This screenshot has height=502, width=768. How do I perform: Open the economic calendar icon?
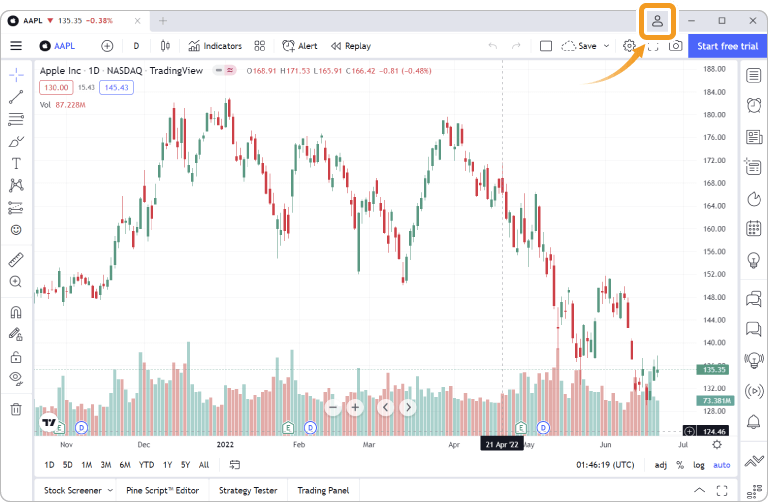[754, 228]
